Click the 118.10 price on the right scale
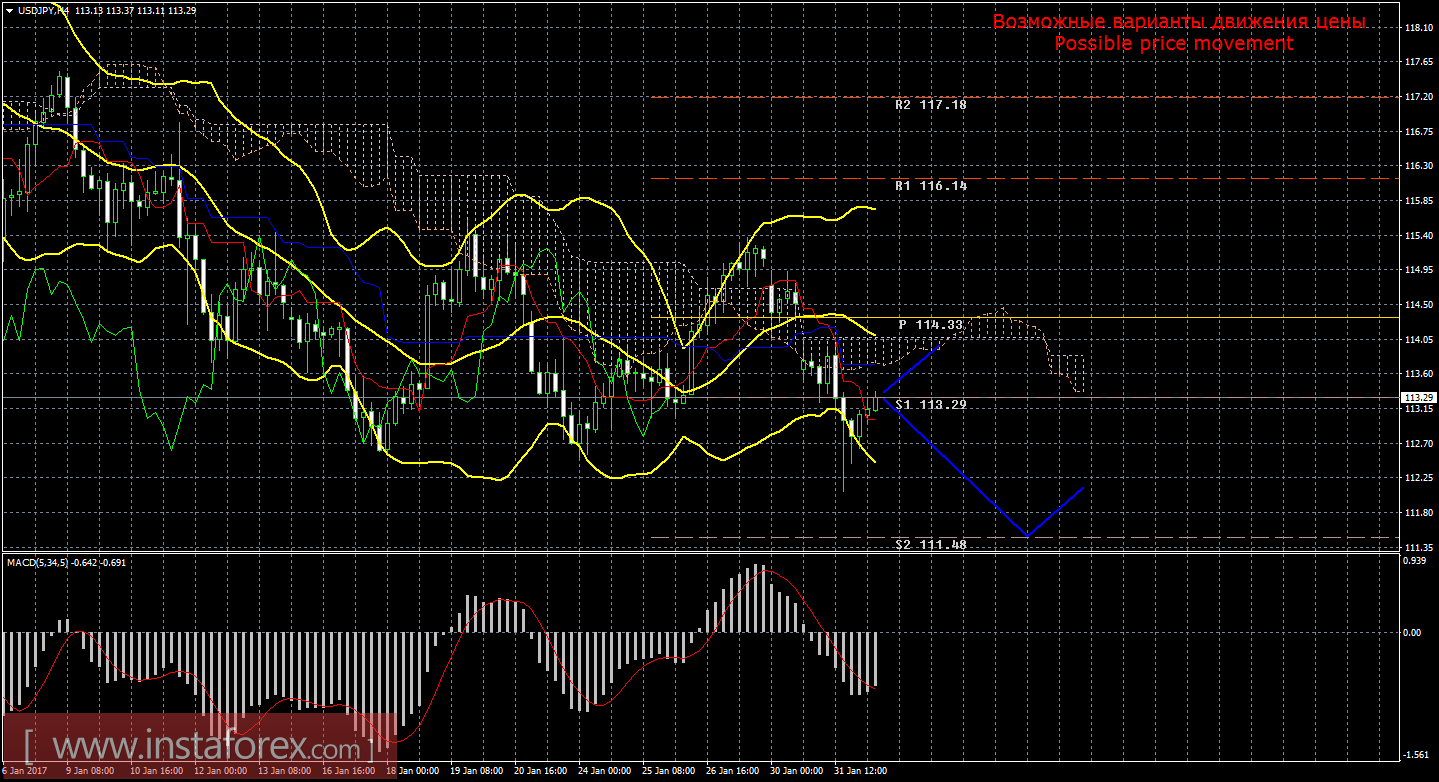The image size is (1439, 782). (1418, 28)
